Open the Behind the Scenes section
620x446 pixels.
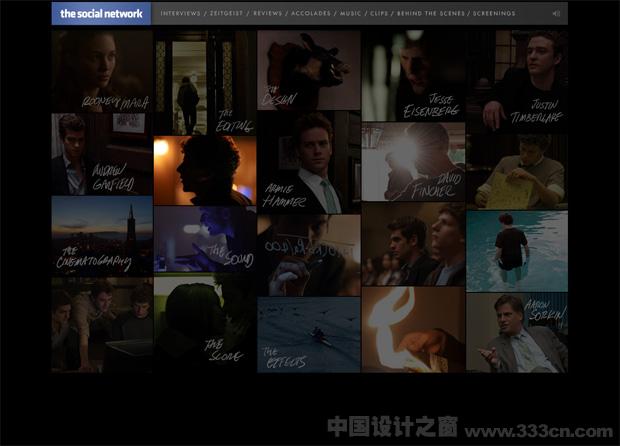point(431,13)
